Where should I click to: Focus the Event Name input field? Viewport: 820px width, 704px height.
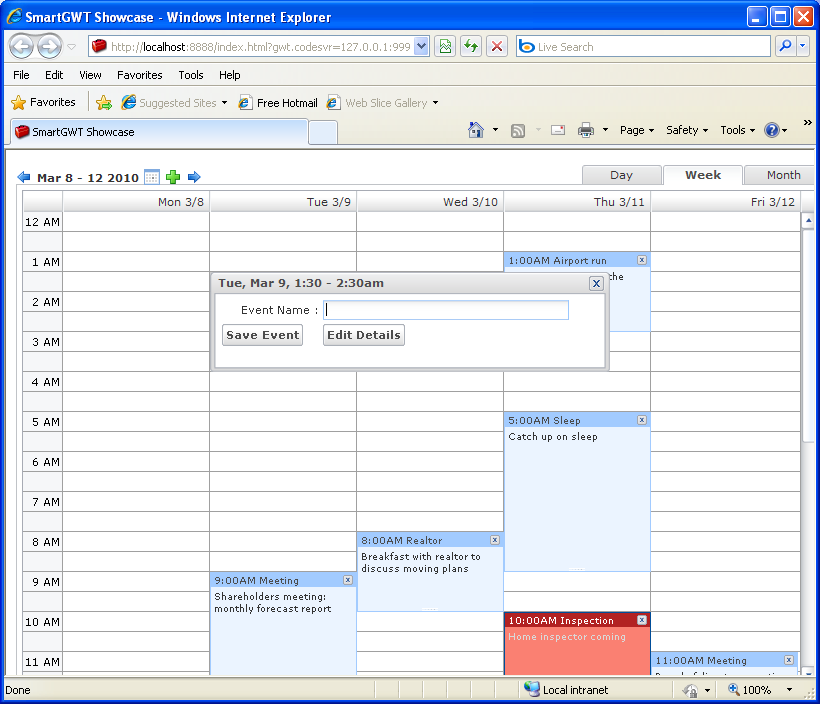coord(446,310)
